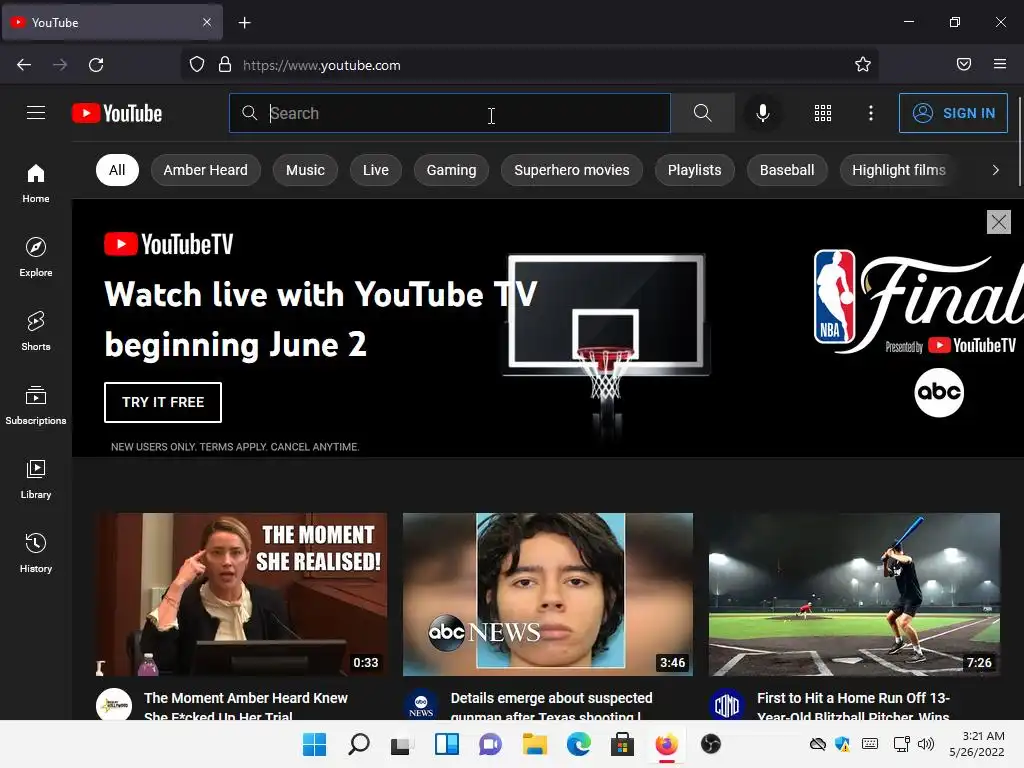Viewport: 1024px width, 768px height.
Task: Open the ABC News channel avatar
Action: (421, 705)
